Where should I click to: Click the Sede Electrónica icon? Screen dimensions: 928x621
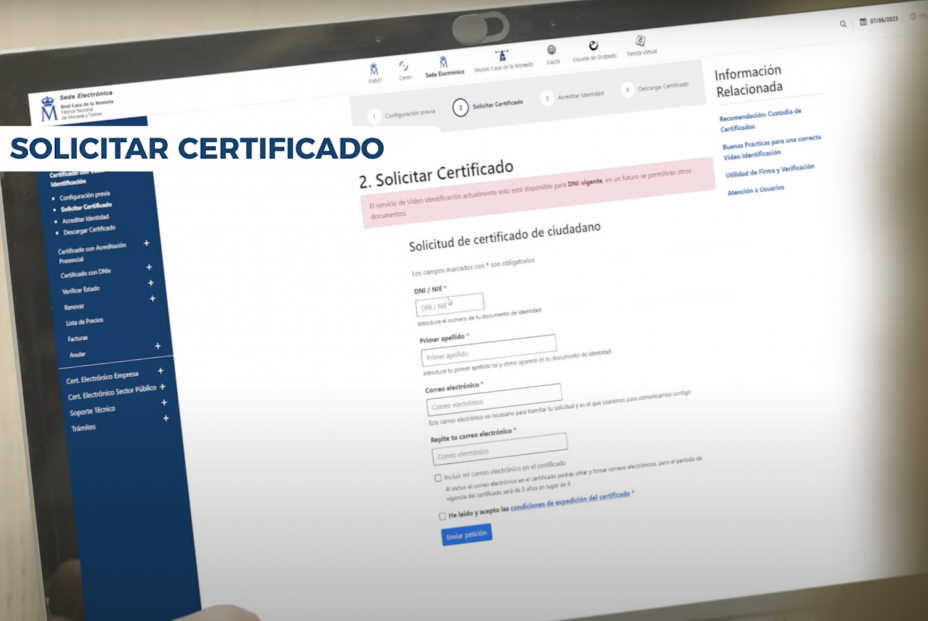[444, 62]
